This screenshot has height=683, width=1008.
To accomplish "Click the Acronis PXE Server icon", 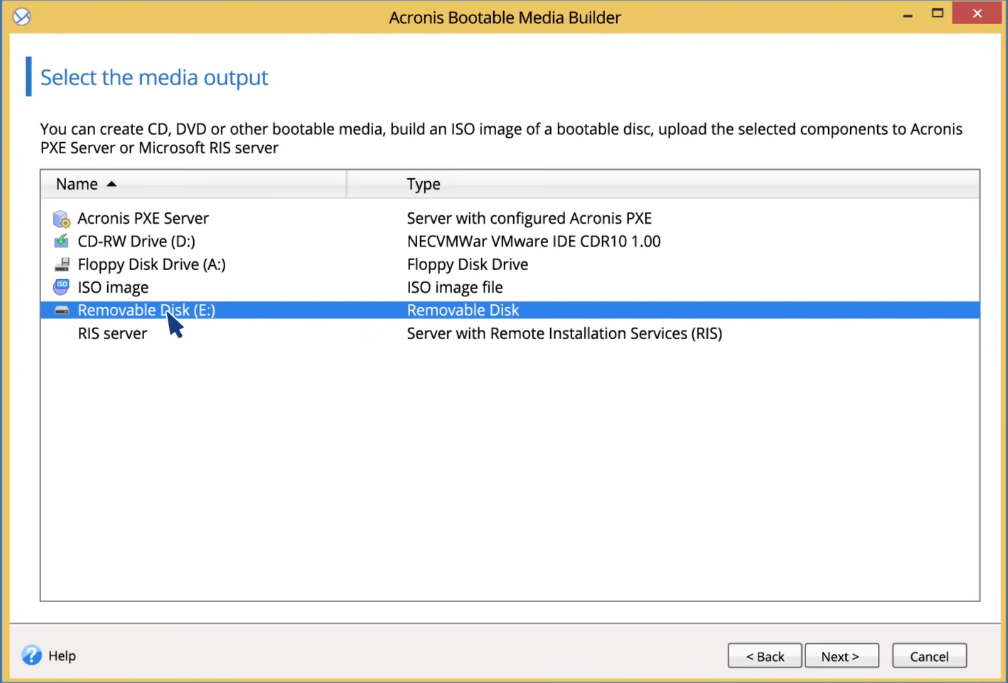I will [x=62, y=219].
